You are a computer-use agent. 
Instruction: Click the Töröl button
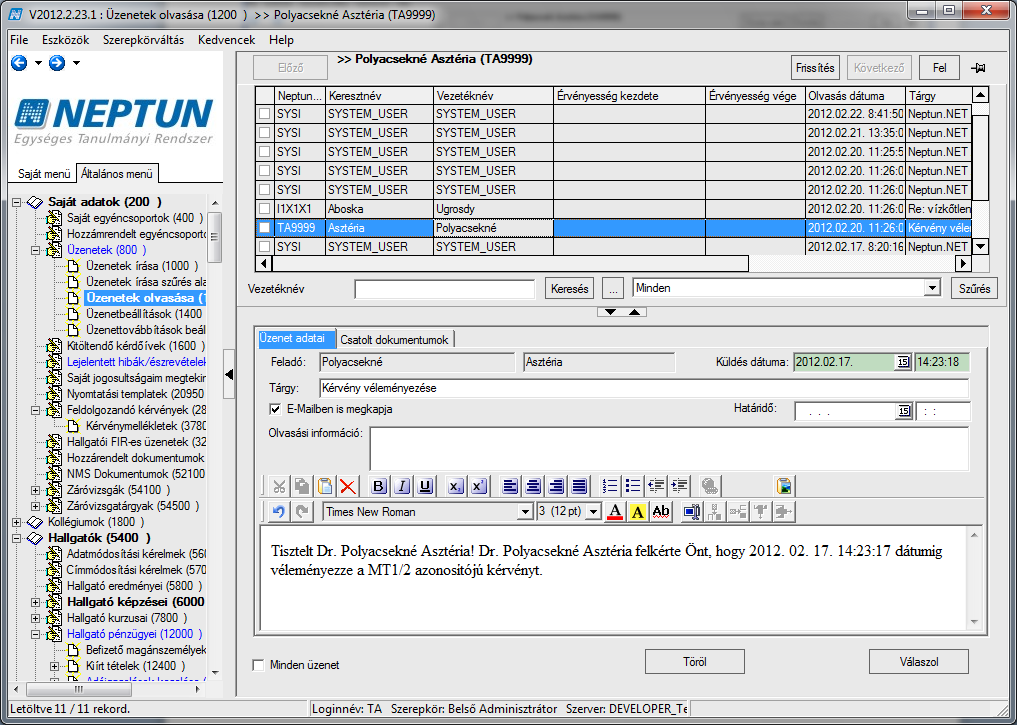(695, 662)
